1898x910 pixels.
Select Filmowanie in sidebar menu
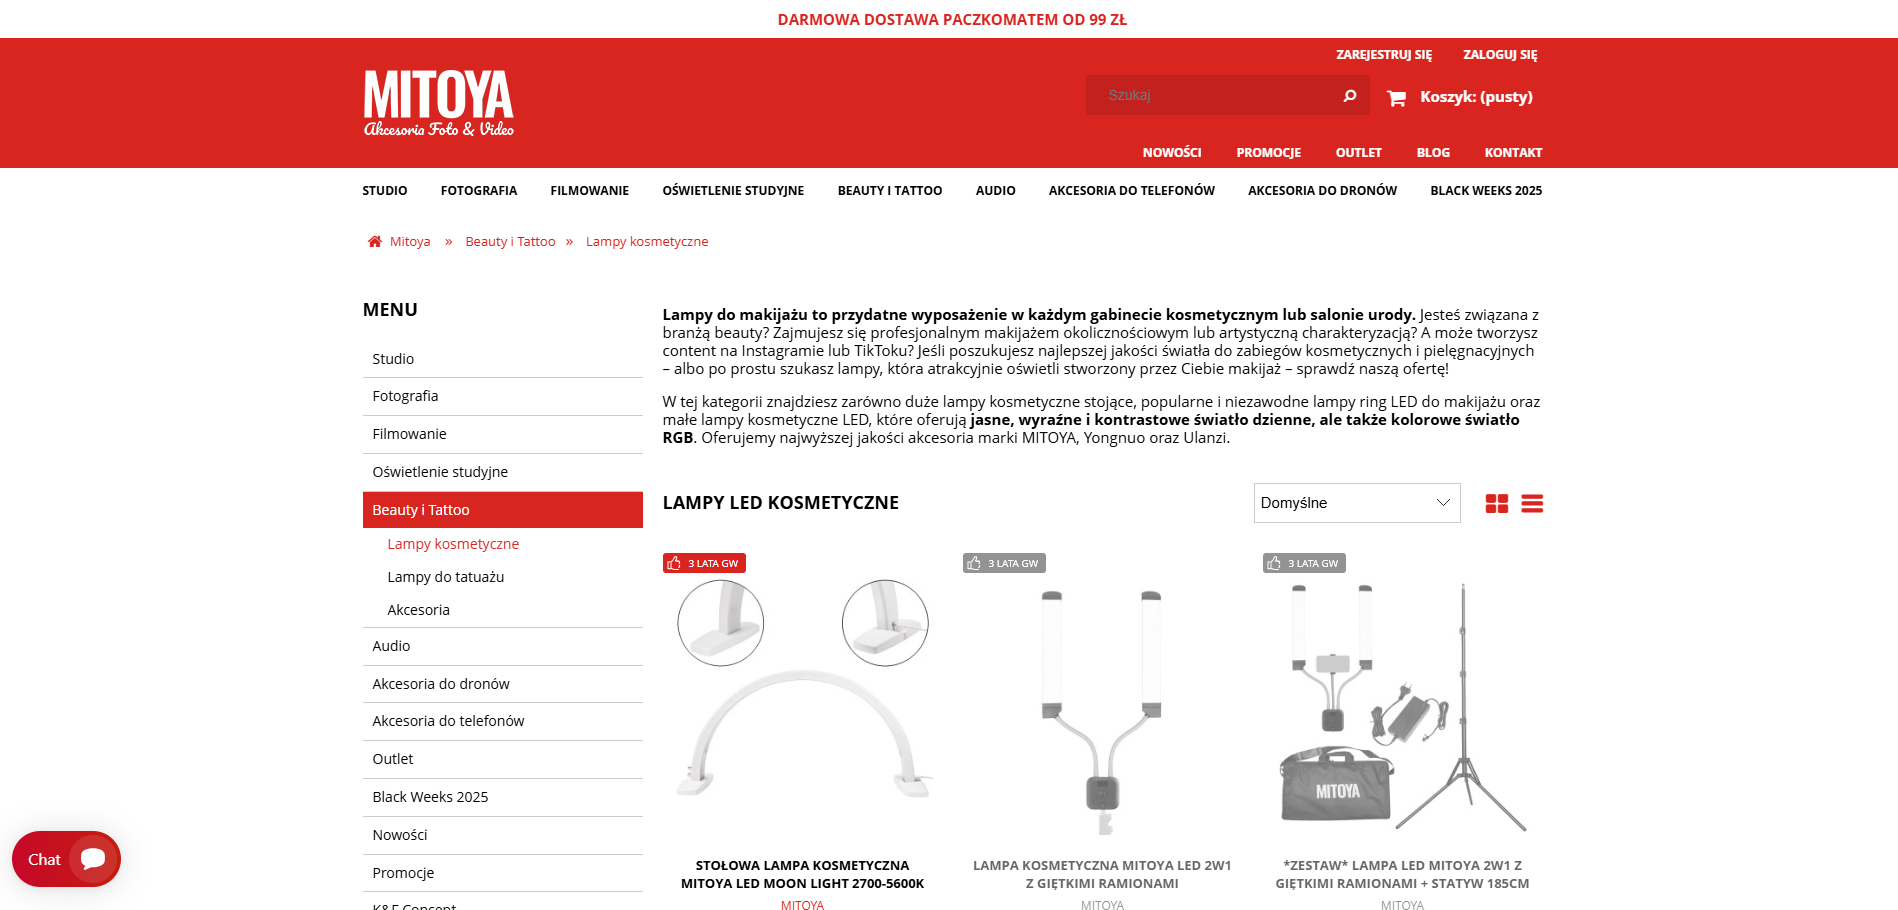pyautogui.click(x=503, y=435)
